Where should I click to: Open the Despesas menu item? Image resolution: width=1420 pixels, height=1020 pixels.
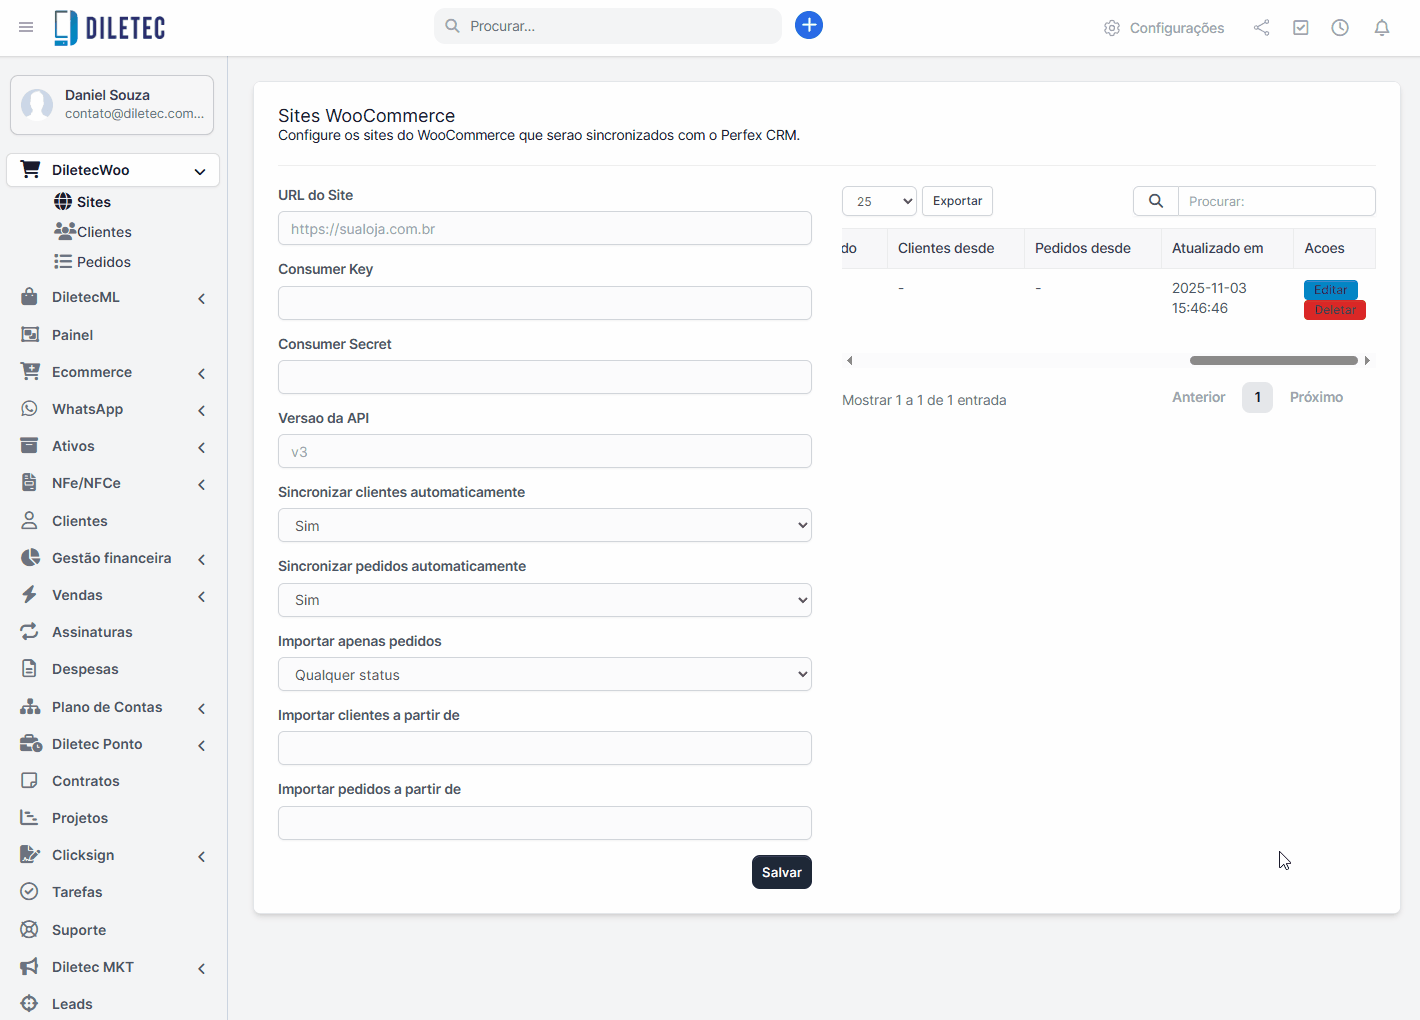[114, 669]
